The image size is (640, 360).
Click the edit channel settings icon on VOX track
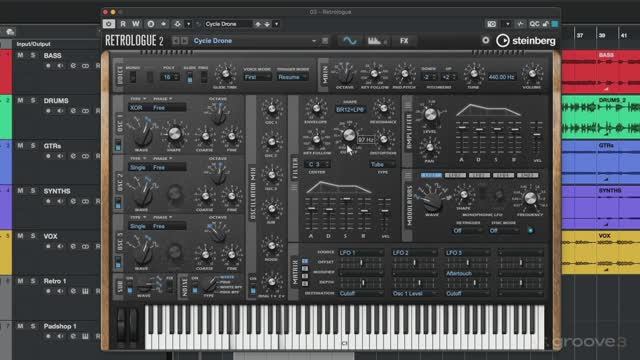(73, 246)
